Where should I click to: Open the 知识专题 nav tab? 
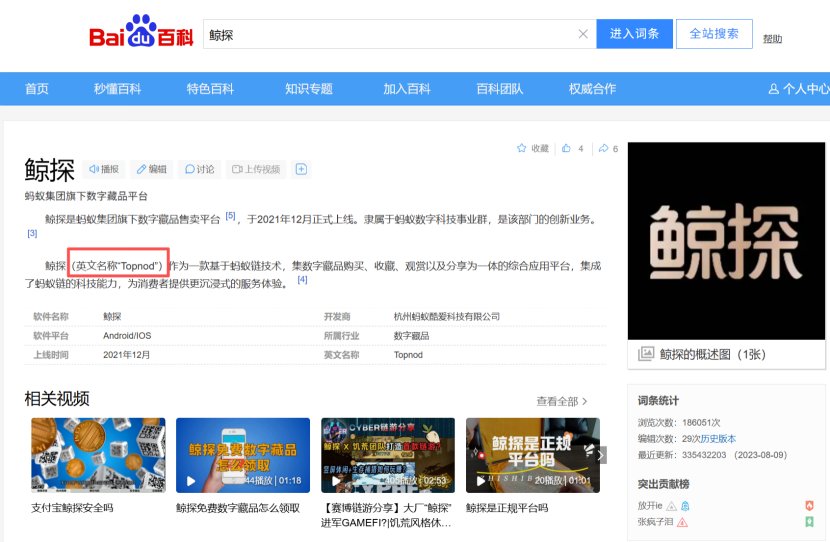pyautogui.click(x=308, y=89)
